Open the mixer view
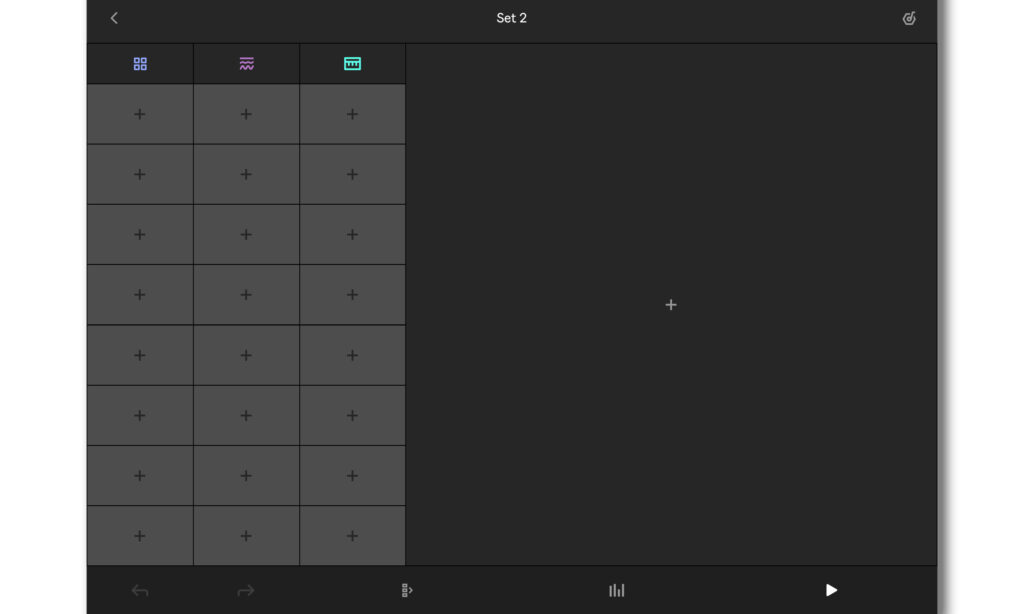 click(616, 590)
